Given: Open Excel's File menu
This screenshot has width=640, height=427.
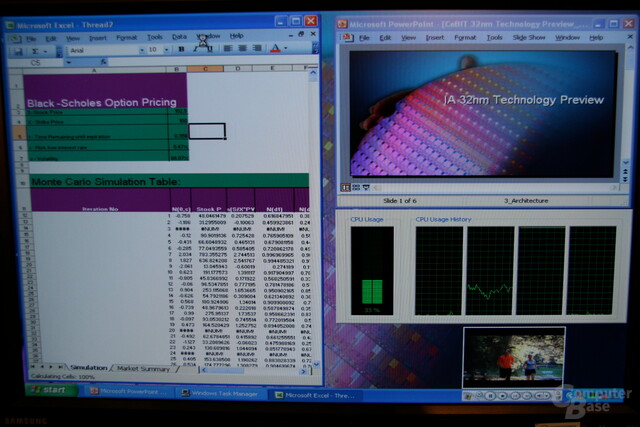Looking at the screenshot, I should 31,39.
